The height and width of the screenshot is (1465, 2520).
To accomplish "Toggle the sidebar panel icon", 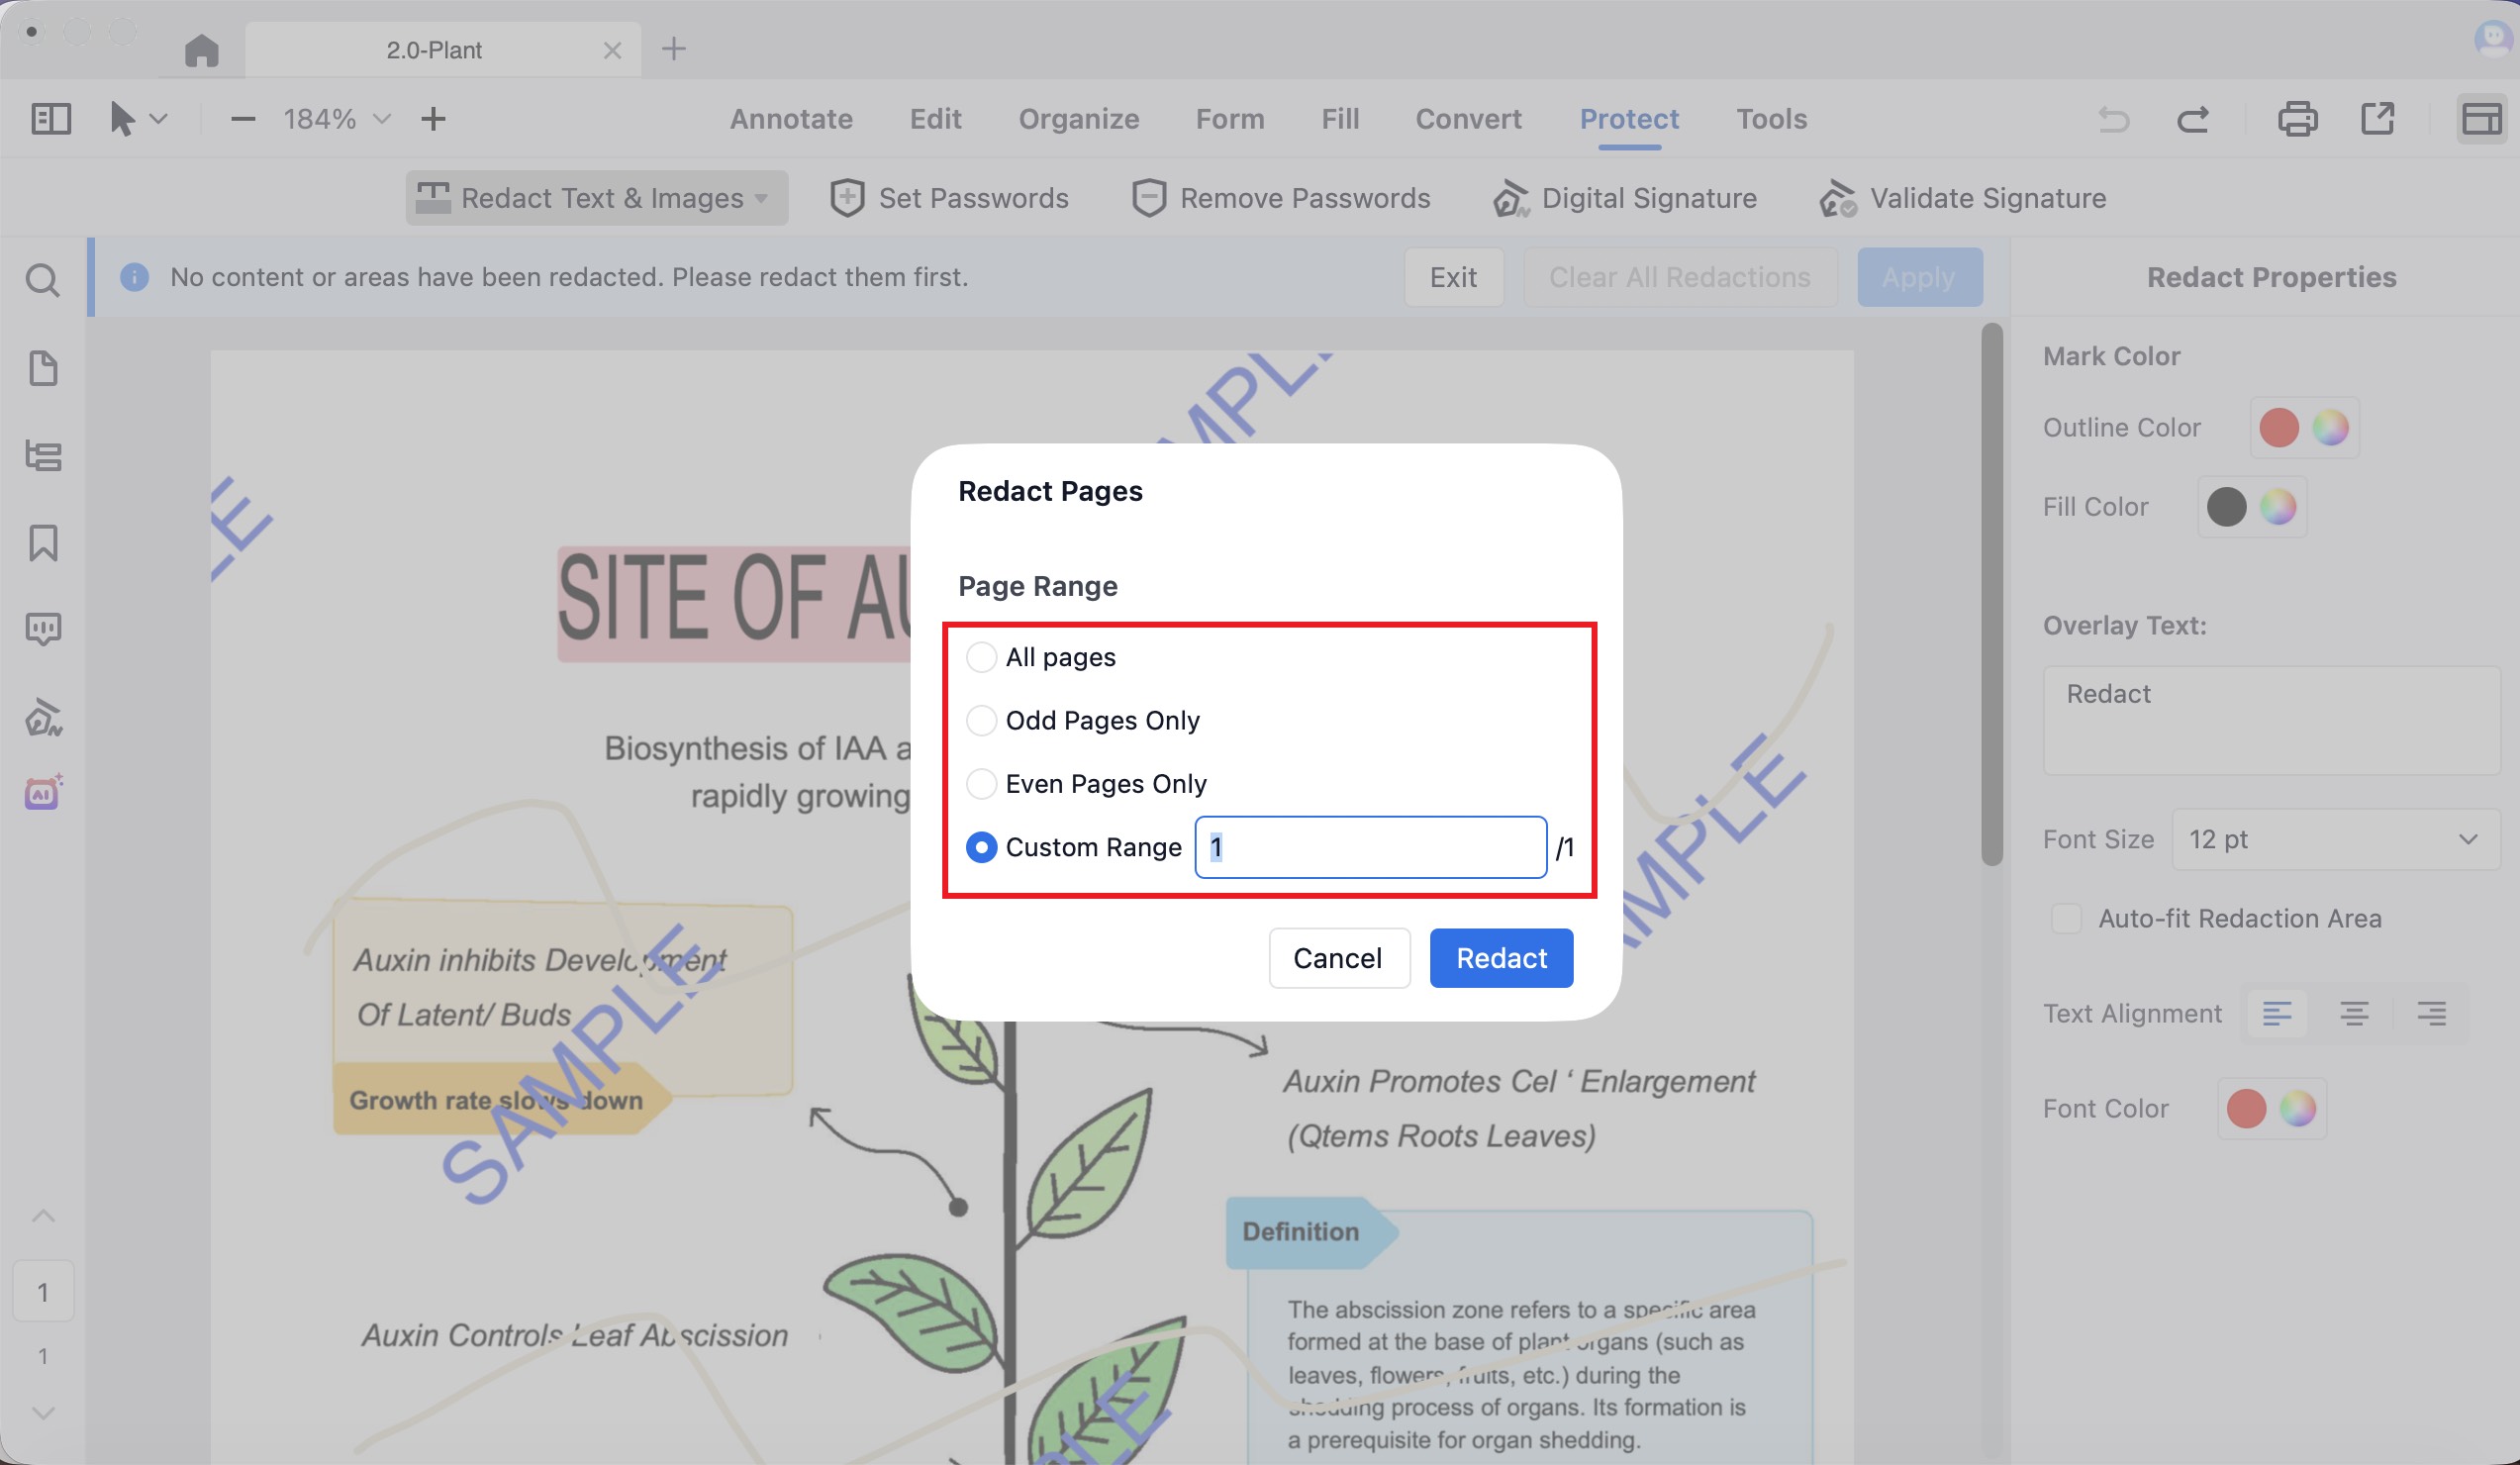I will 51,119.
